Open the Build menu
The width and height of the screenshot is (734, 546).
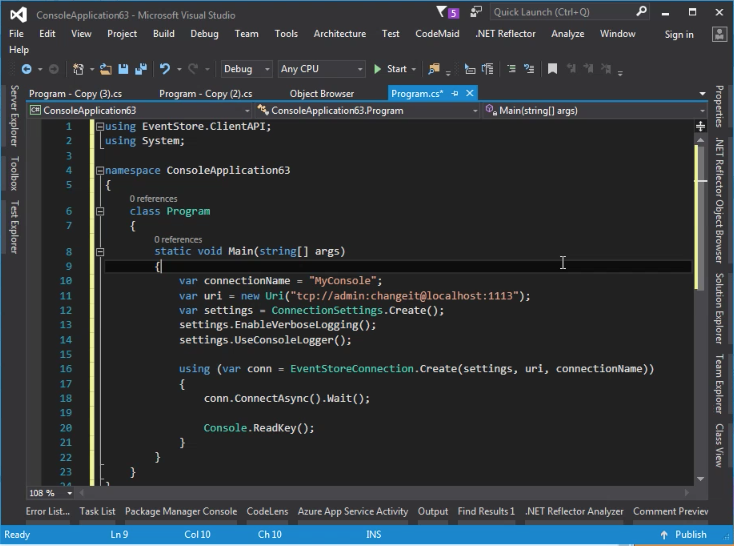(164, 34)
